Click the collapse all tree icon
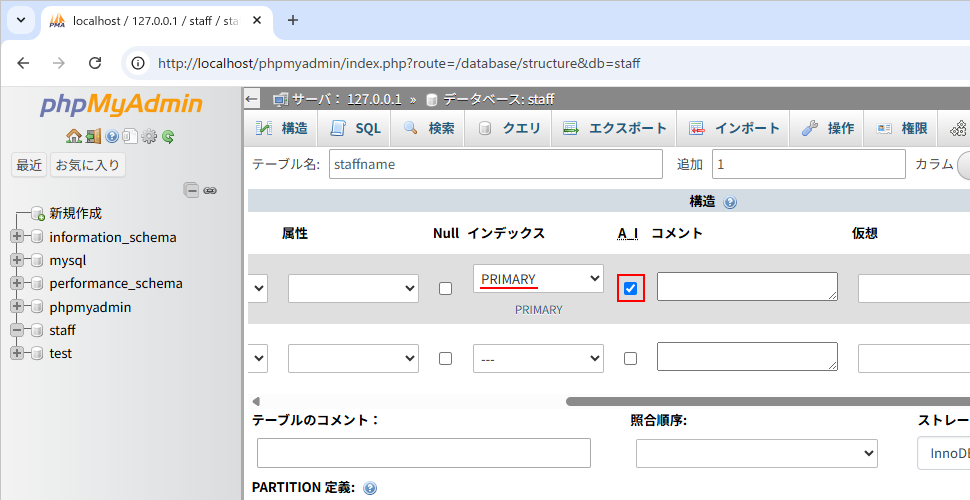This screenshot has height=500, width=970. [x=191, y=190]
